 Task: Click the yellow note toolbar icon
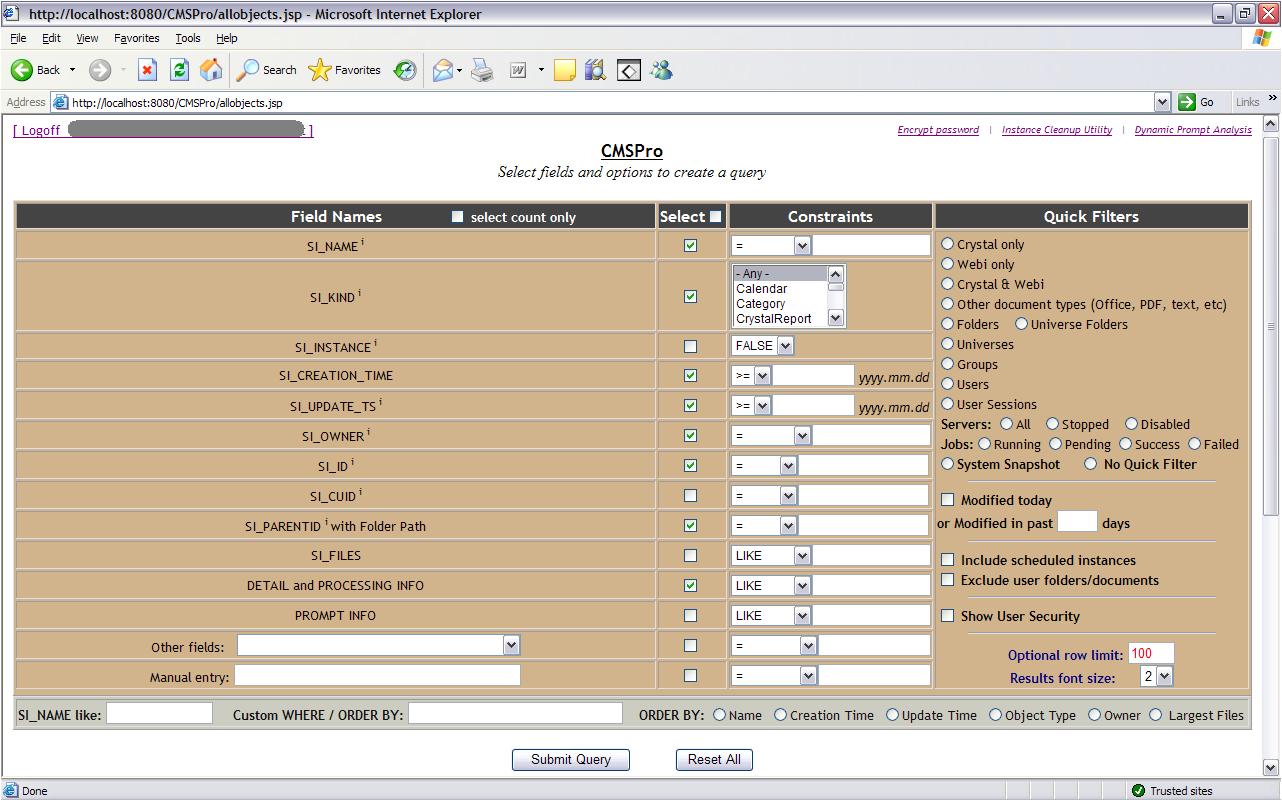click(x=565, y=70)
